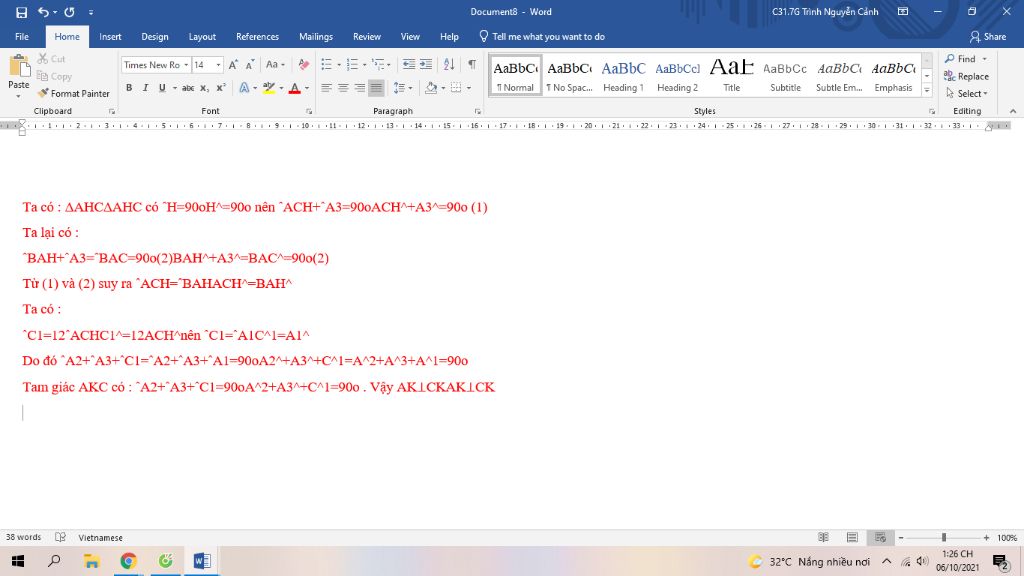The image size is (1024, 576).
Task: Increase font size with grow icon
Action: click(233, 65)
